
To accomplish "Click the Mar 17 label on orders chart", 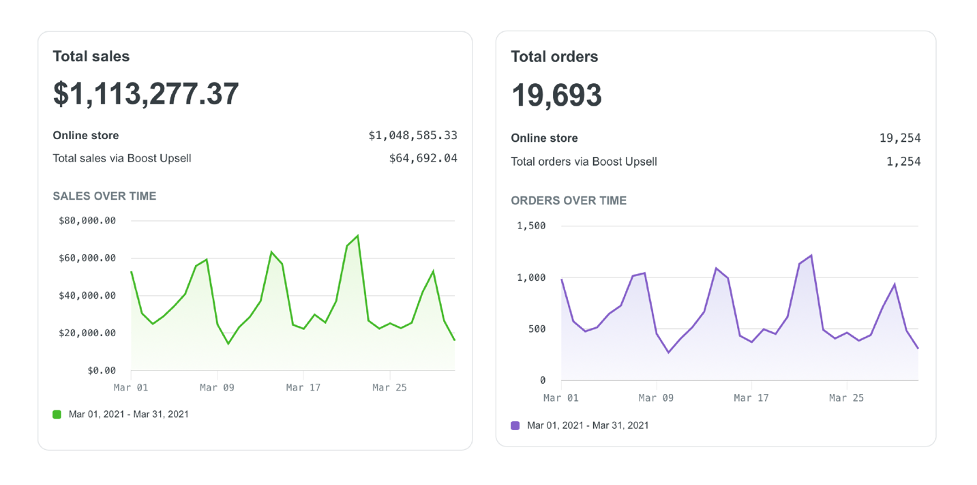I will coord(751,397).
